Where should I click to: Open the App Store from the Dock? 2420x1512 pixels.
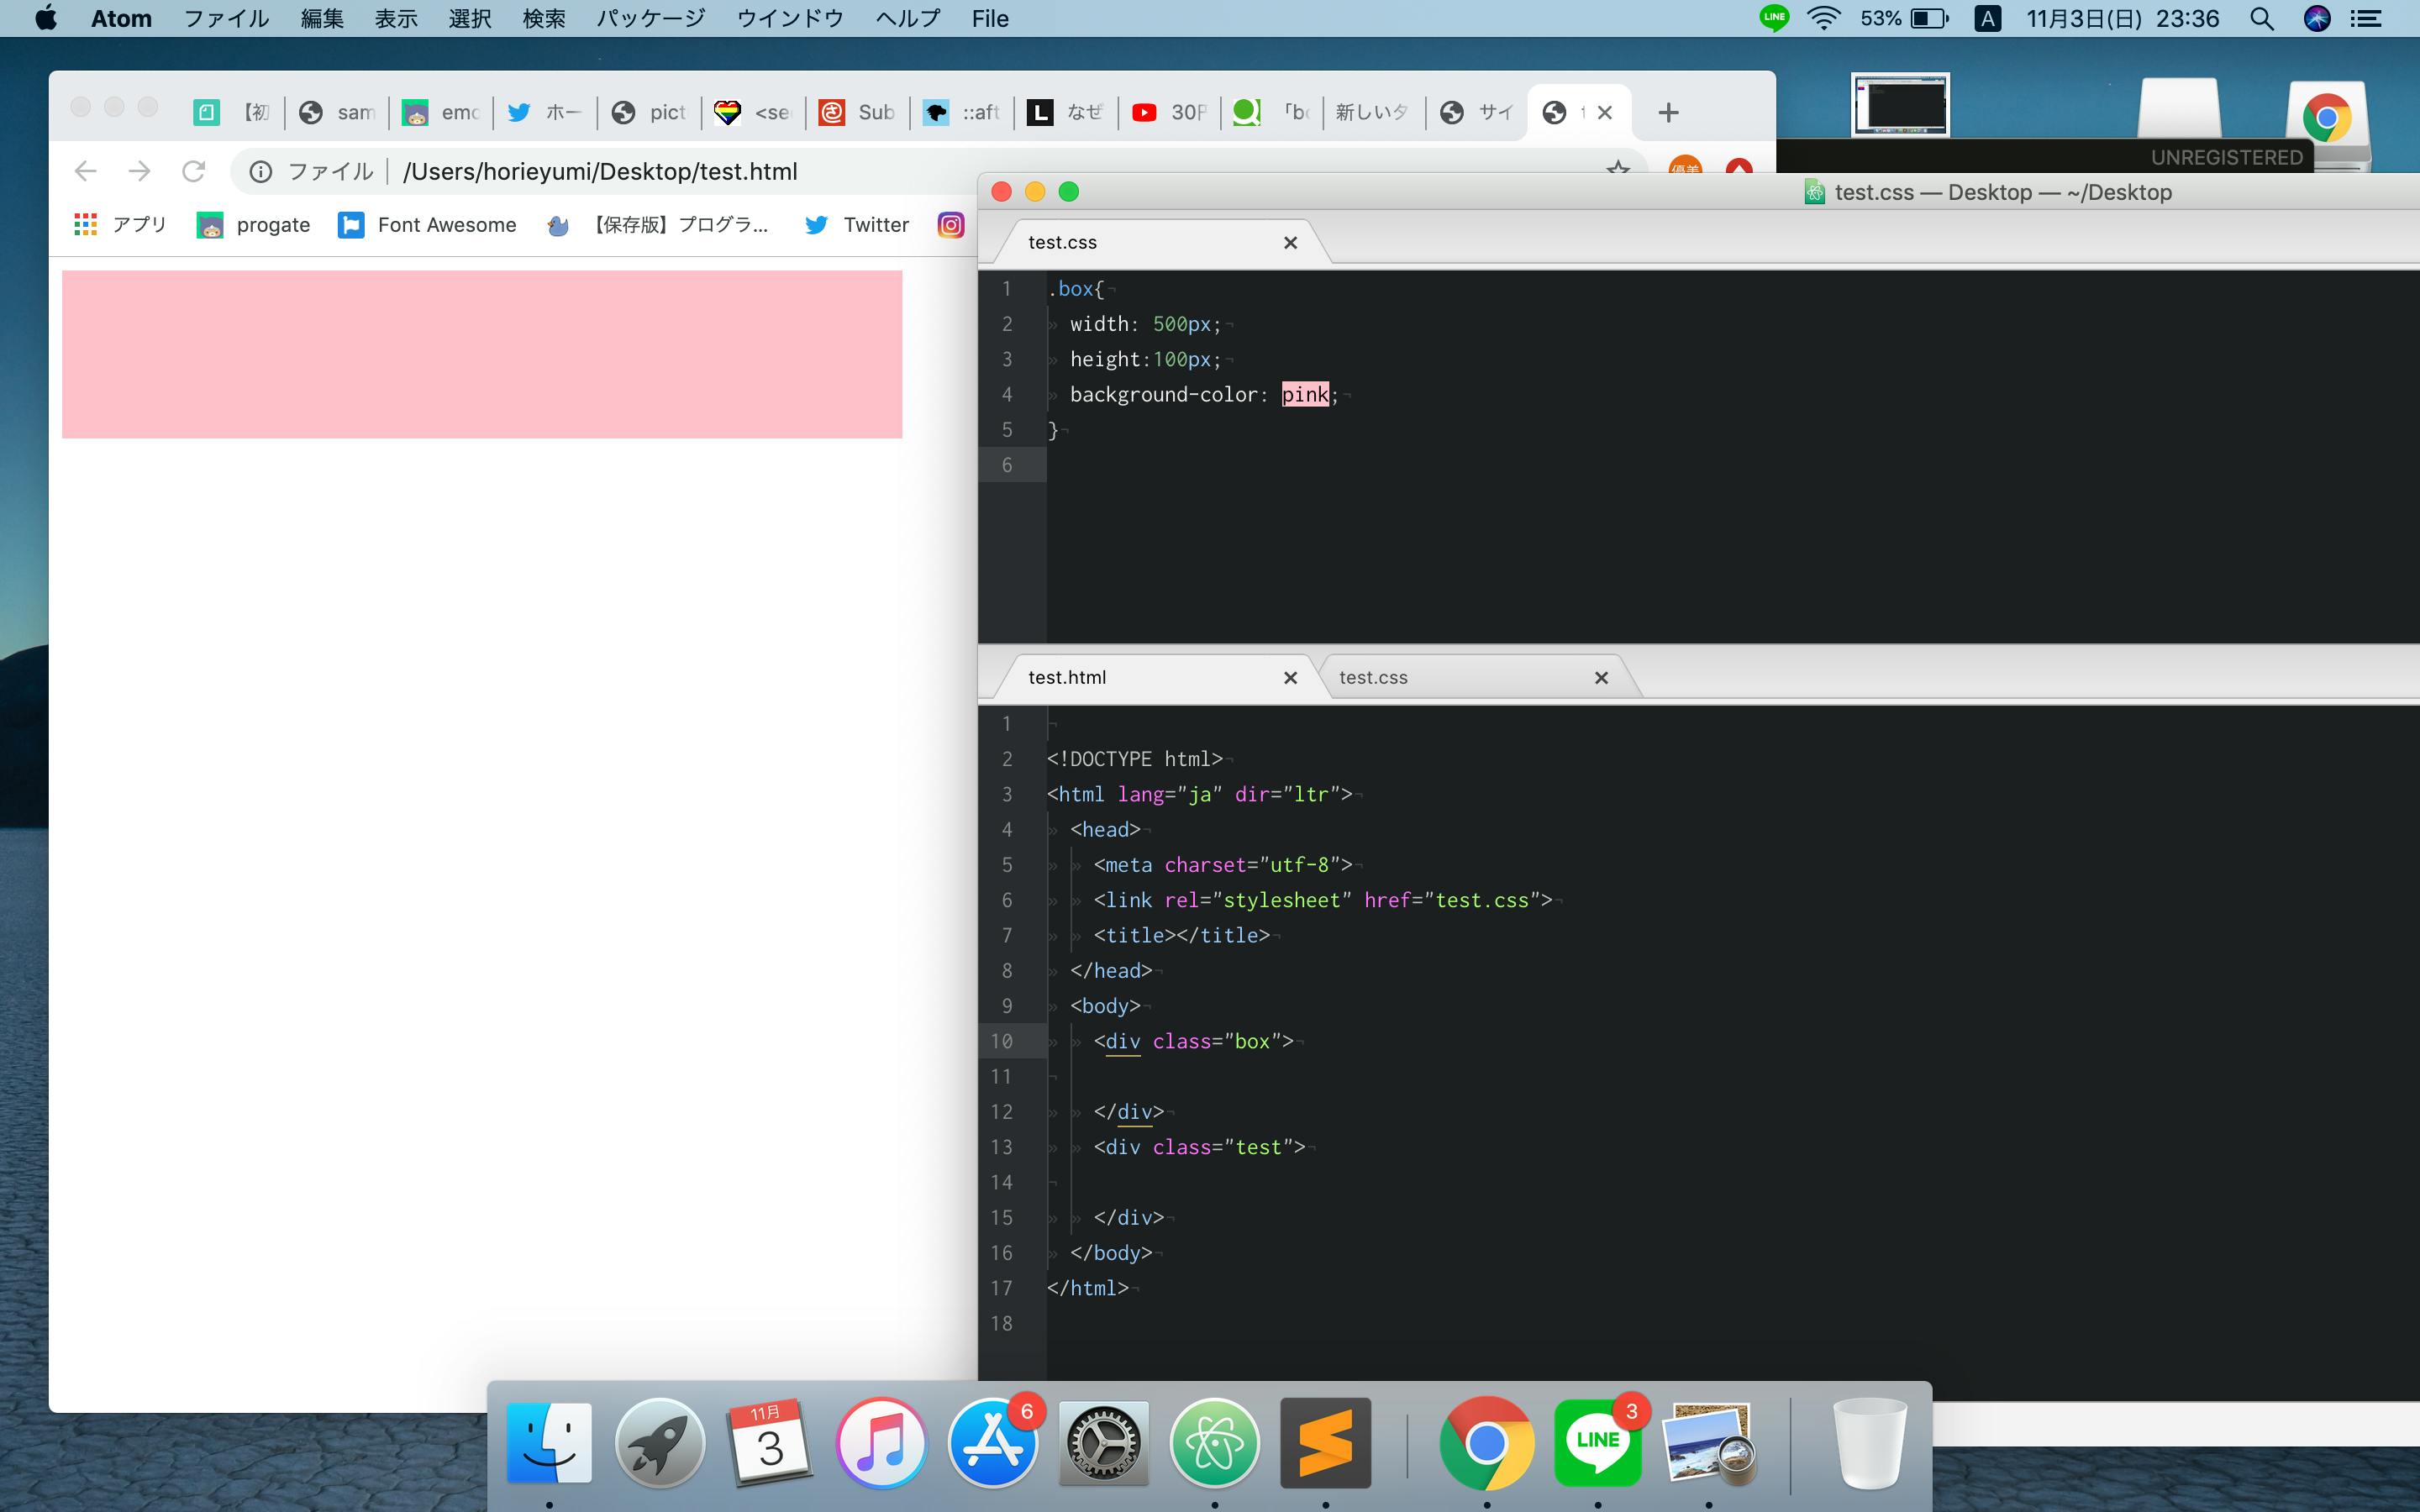[992, 1444]
